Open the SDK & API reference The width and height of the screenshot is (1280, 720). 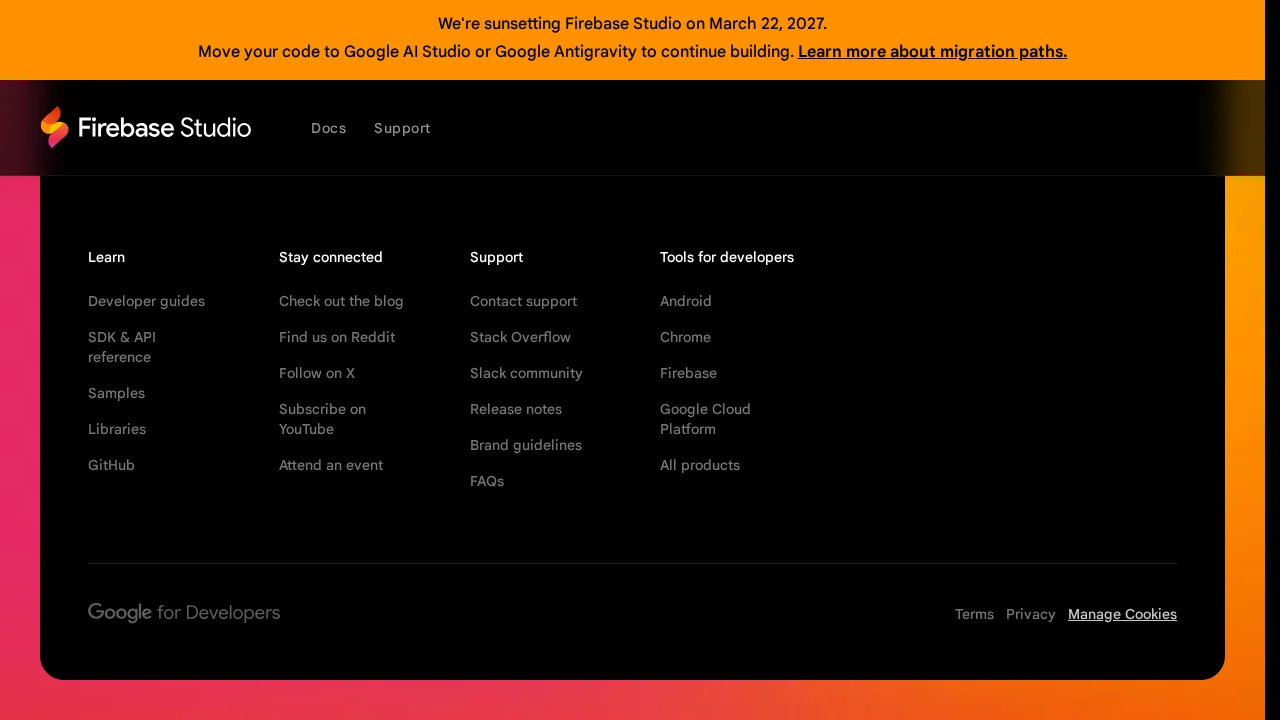click(122, 347)
